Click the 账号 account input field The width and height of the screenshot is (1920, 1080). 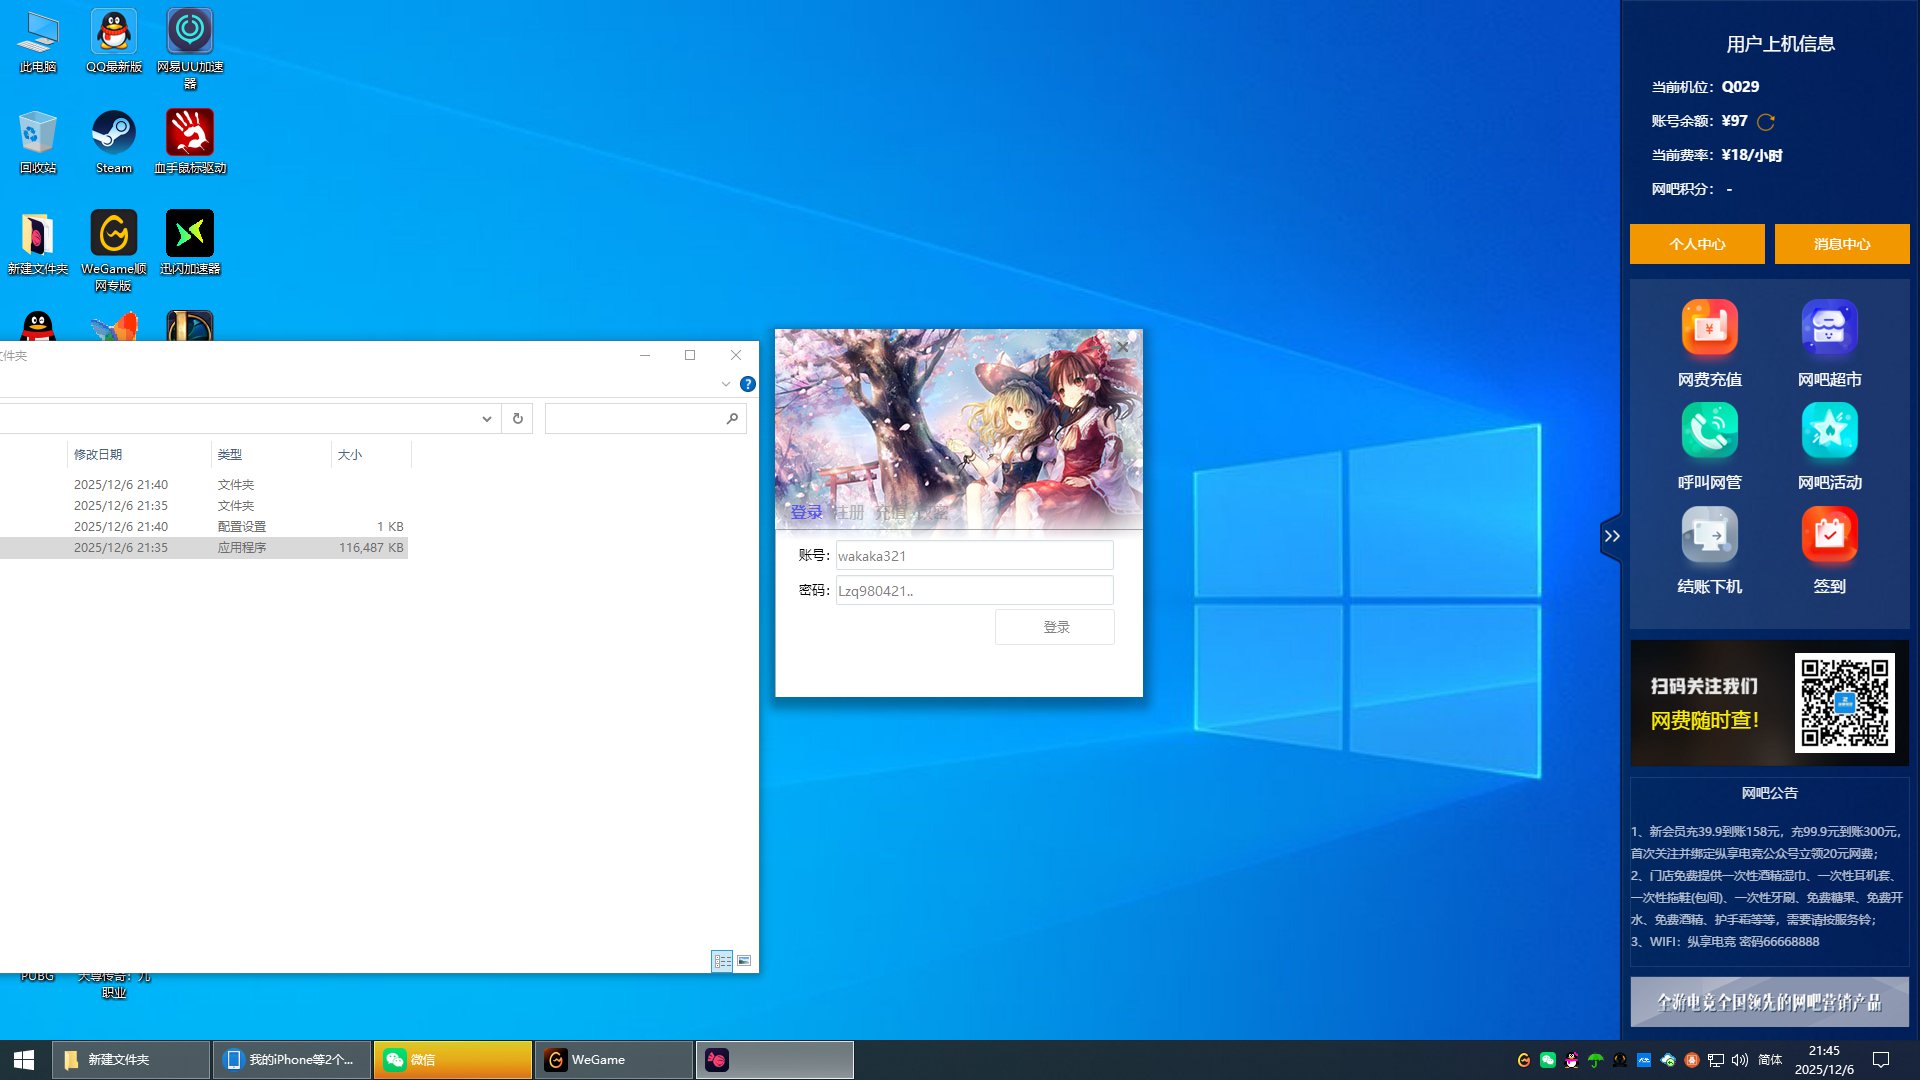click(x=973, y=556)
